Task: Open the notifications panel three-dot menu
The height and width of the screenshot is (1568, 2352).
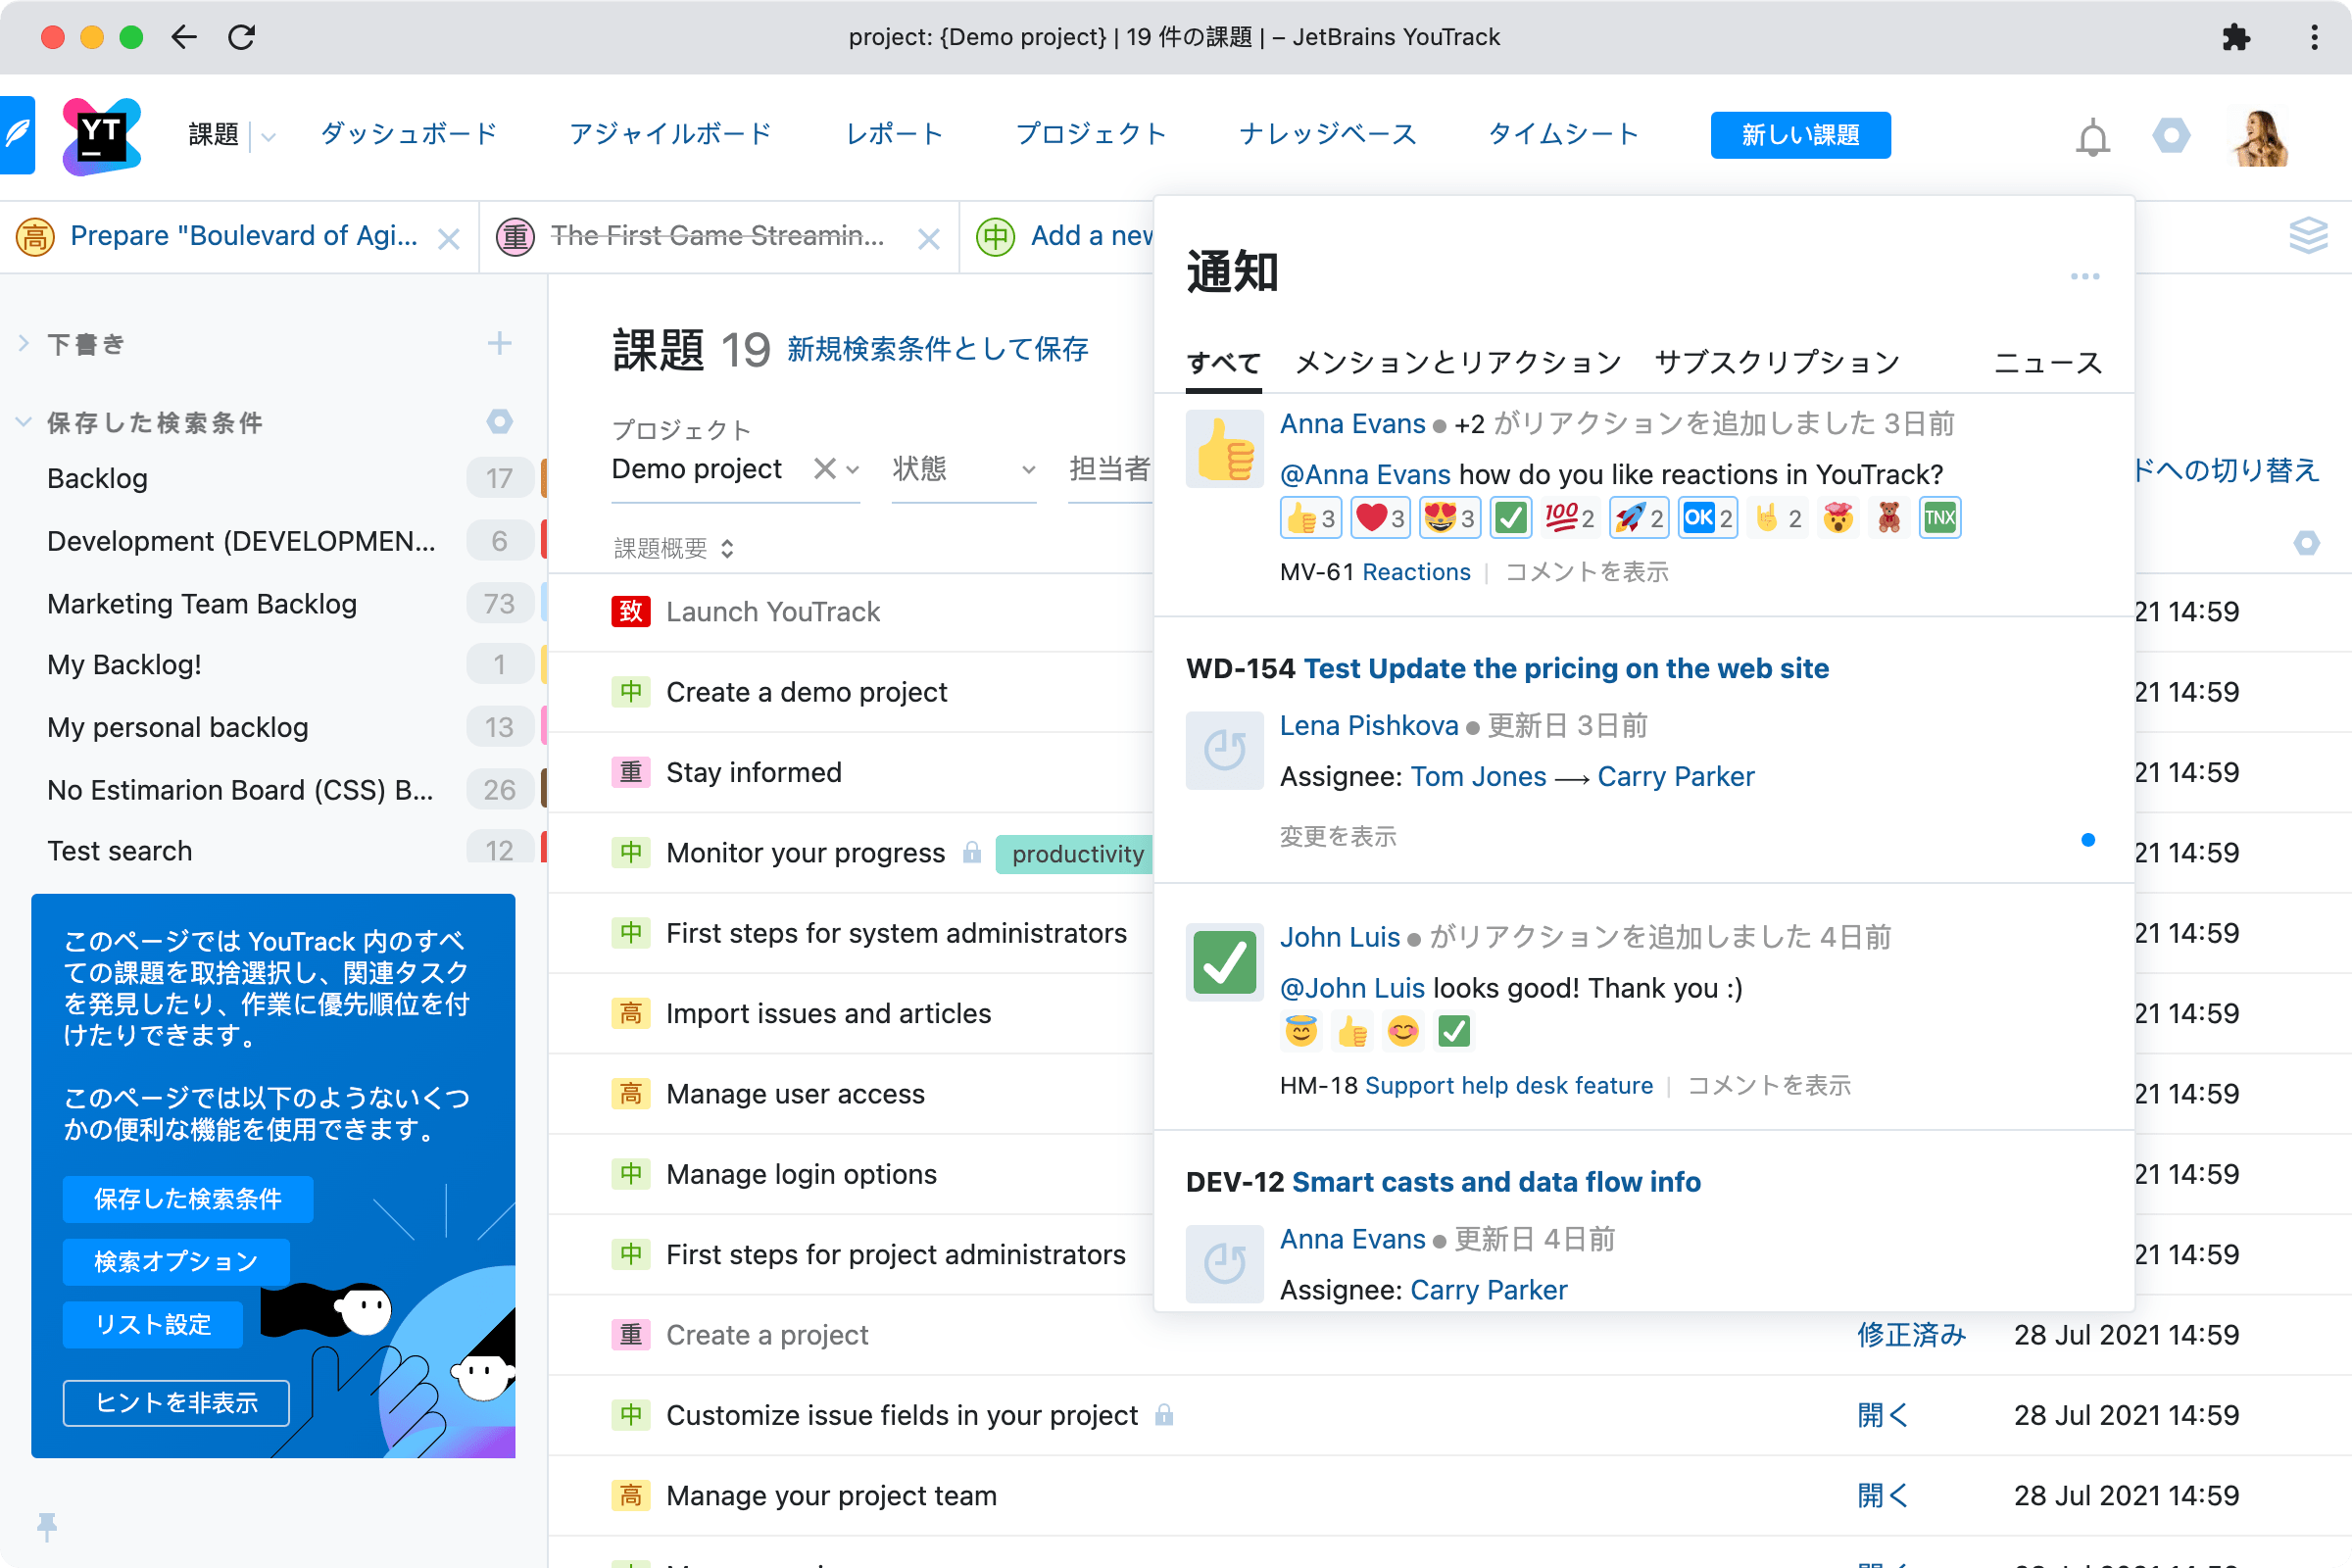Action: (2085, 276)
